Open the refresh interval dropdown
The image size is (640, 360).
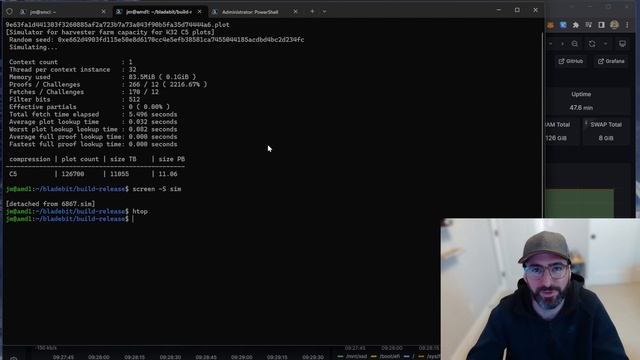click(606, 44)
